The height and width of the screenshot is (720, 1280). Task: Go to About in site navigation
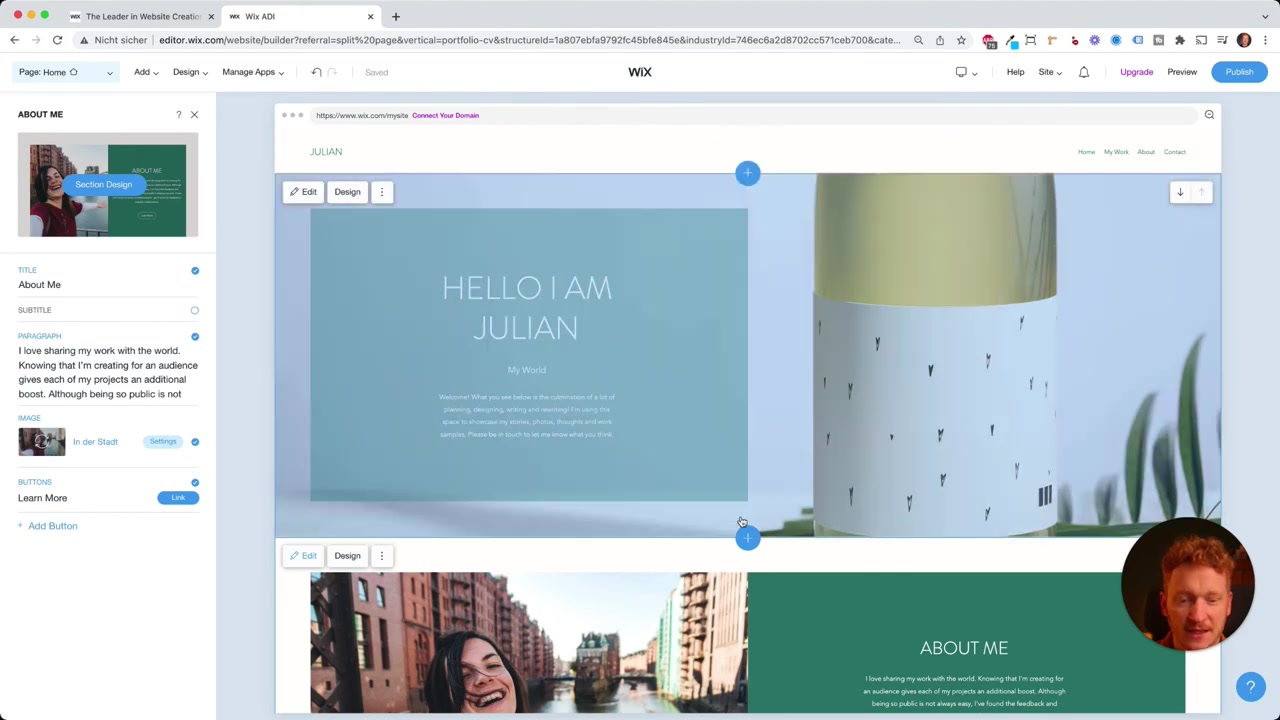(x=1146, y=152)
